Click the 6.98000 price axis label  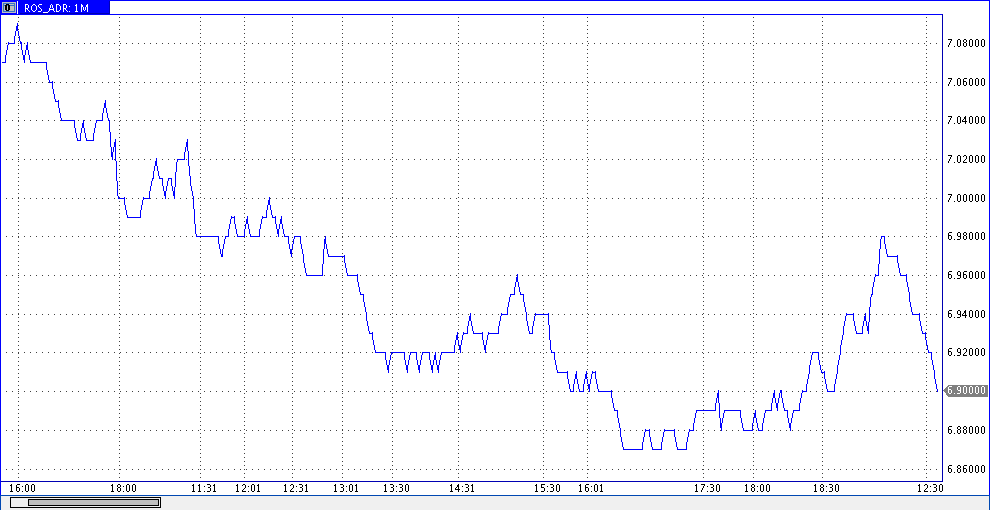pos(967,237)
